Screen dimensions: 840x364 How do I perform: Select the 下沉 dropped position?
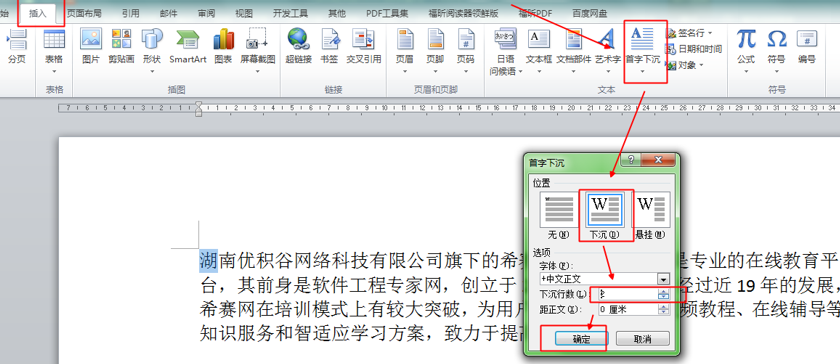(x=604, y=215)
